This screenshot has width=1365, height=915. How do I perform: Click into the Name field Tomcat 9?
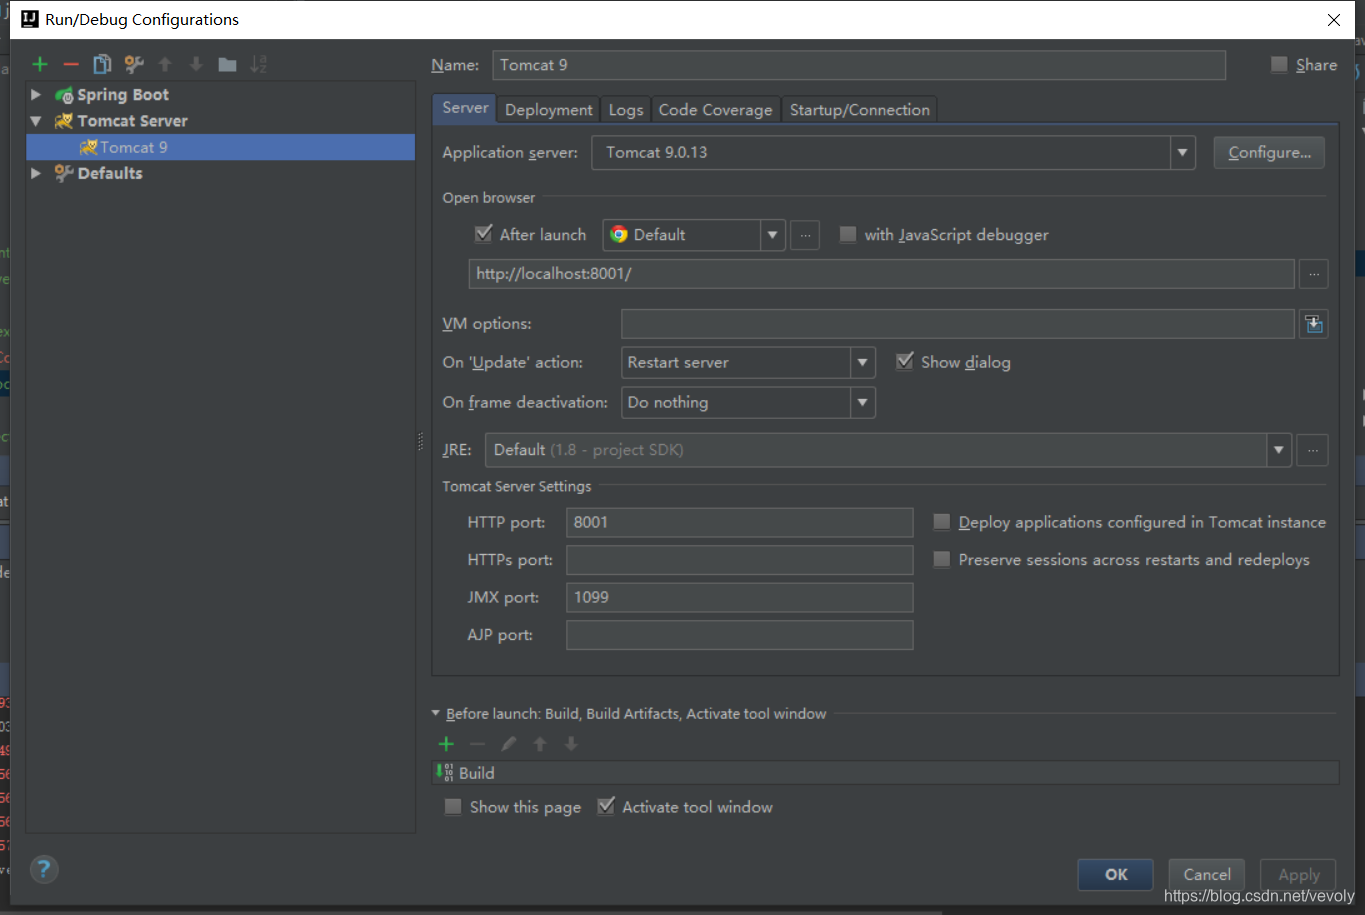coord(859,65)
